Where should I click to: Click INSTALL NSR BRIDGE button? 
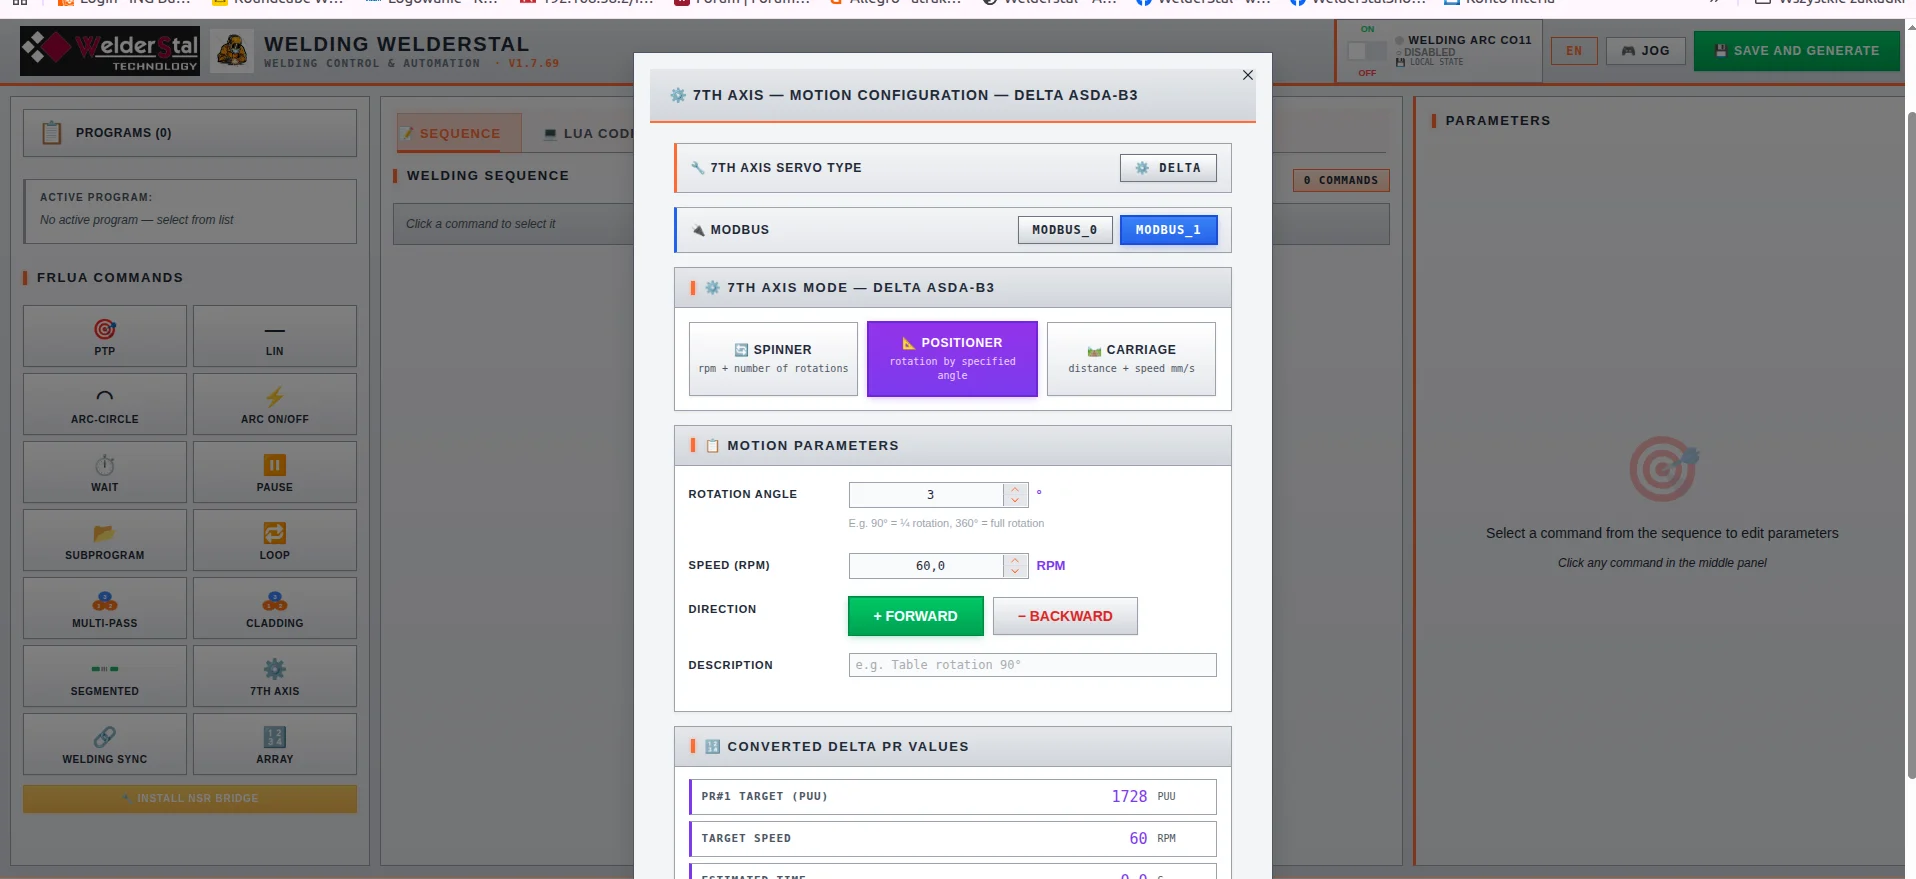[190, 798]
